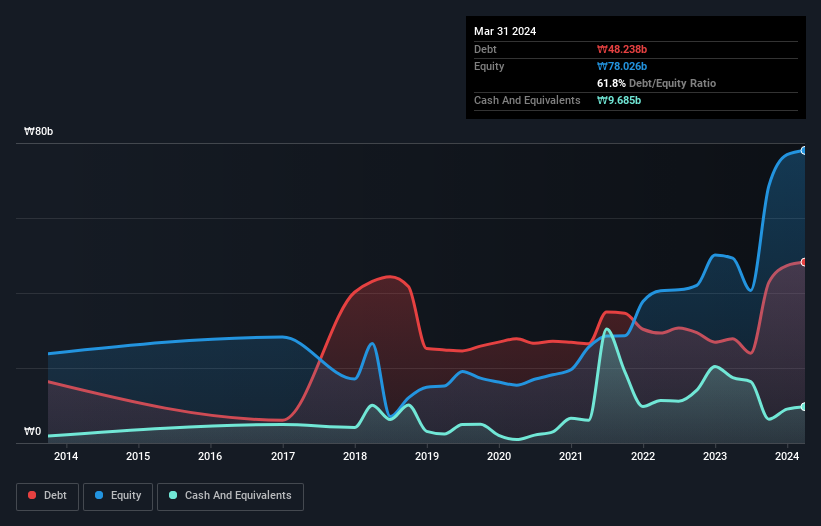
Task: Click the 2016 x-axis label
Action: coord(210,456)
